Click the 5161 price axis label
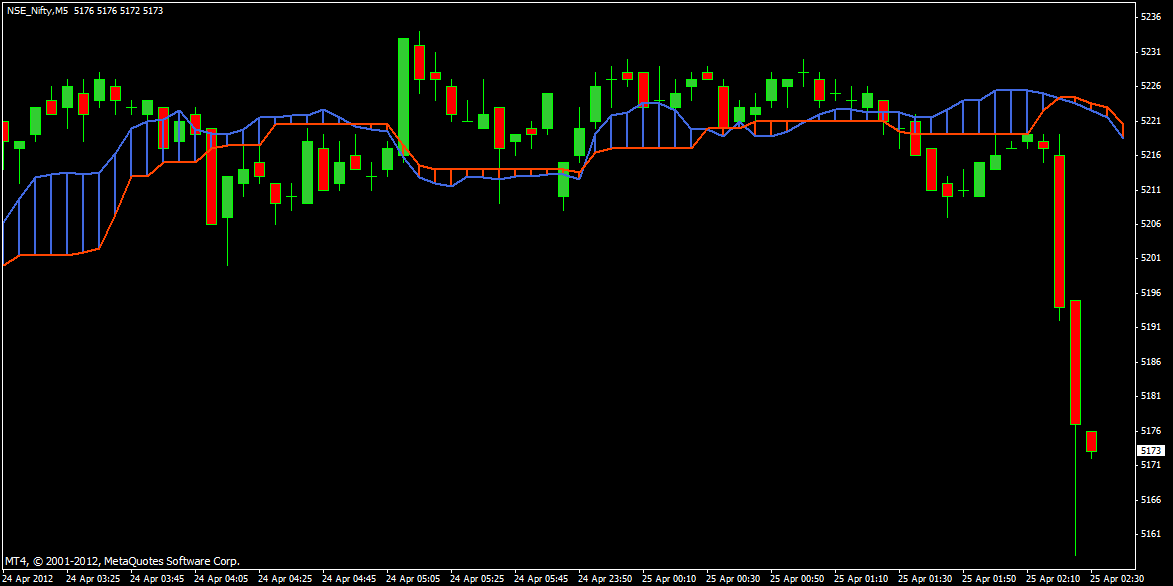This screenshot has width=1173, height=586. click(1150, 534)
